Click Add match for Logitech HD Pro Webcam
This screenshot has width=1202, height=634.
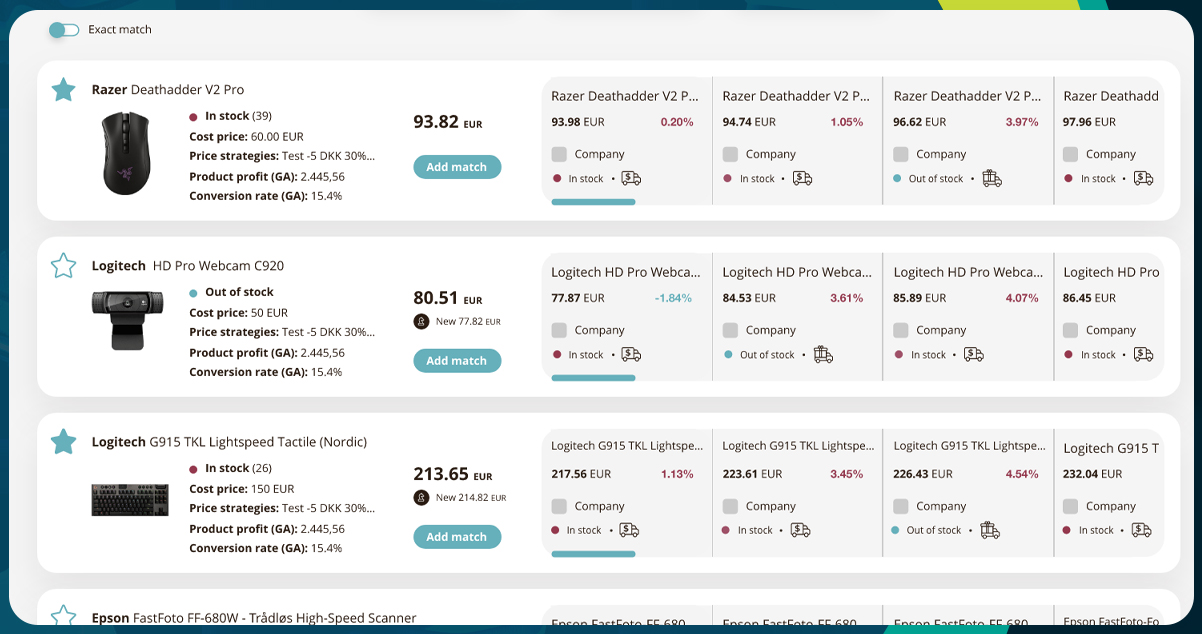457,361
